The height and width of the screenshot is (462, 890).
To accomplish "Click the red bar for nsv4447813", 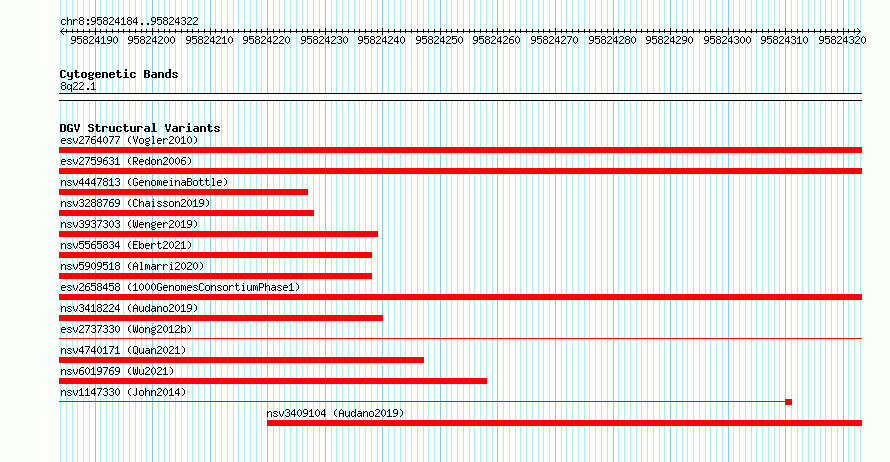I will click(183, 192).
